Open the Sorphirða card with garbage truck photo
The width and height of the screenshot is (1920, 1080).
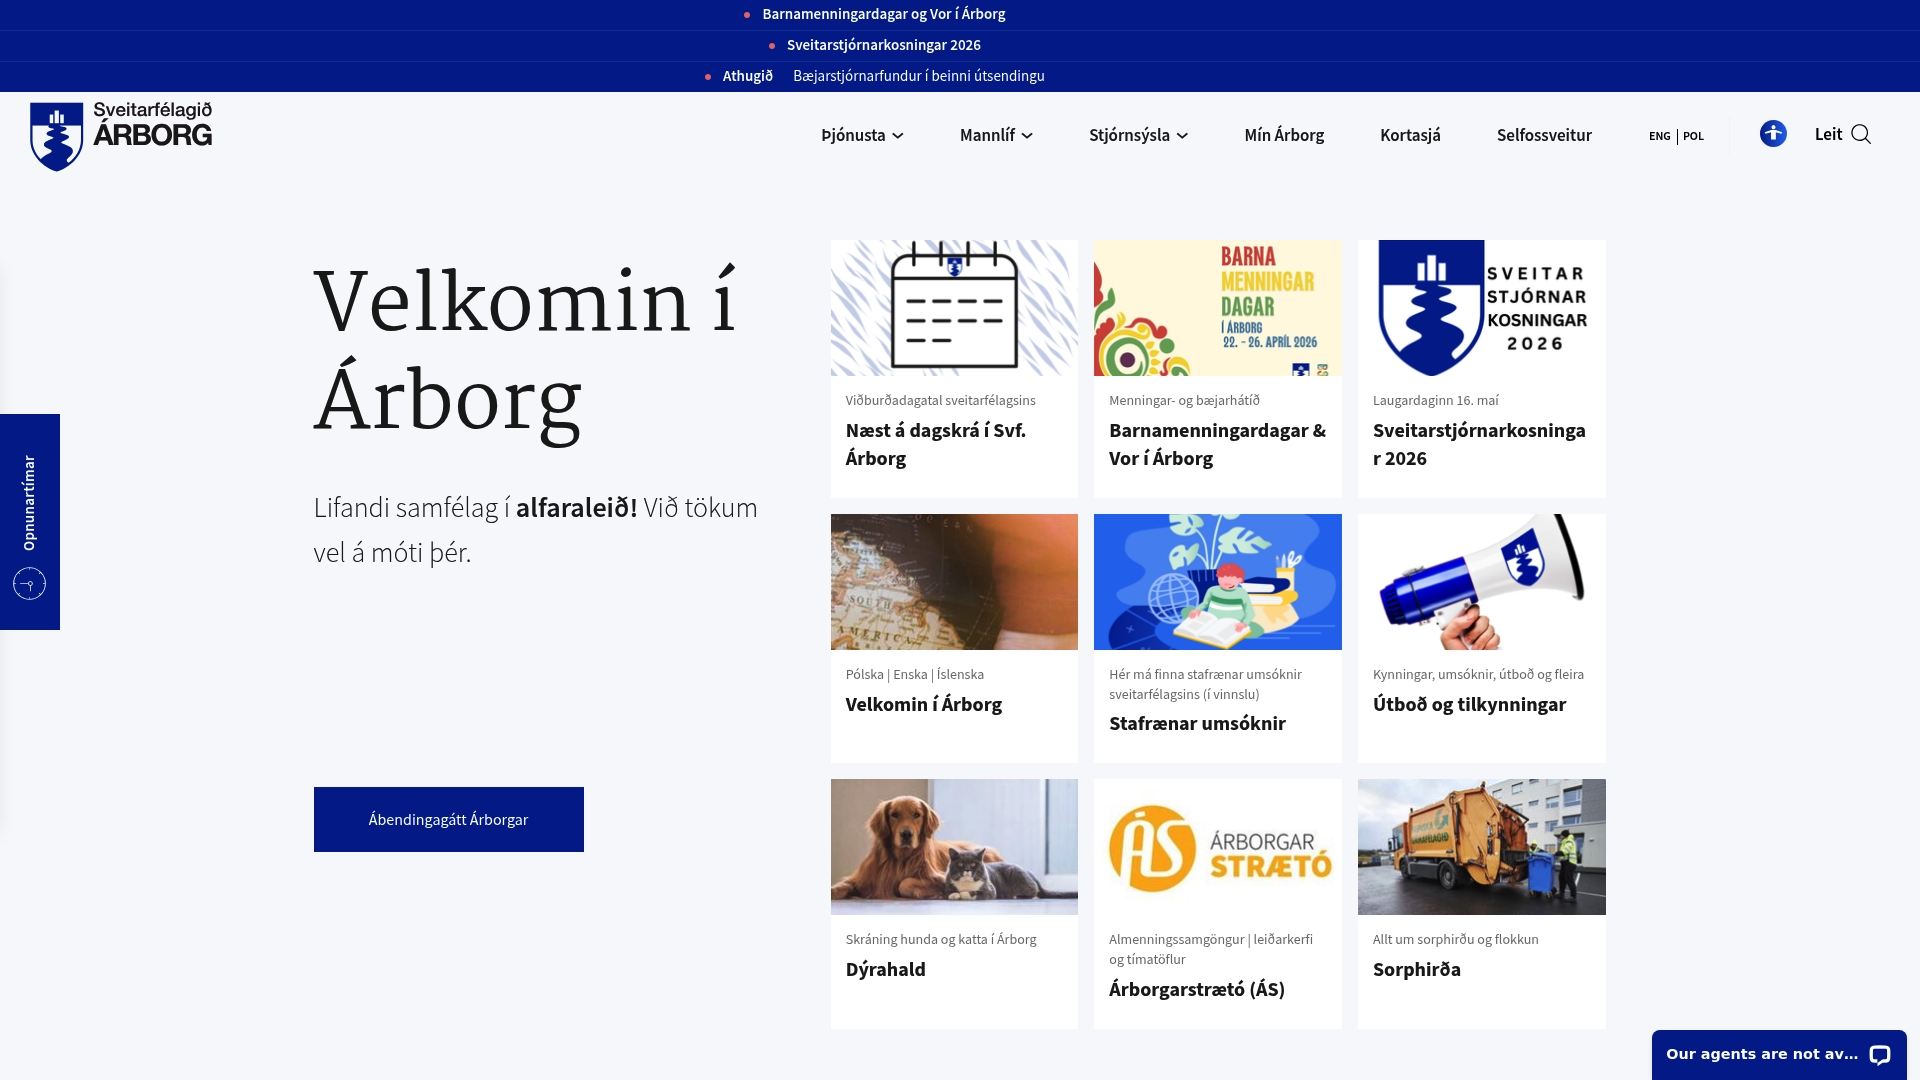pyautogui.click(x=1481, y=846)
